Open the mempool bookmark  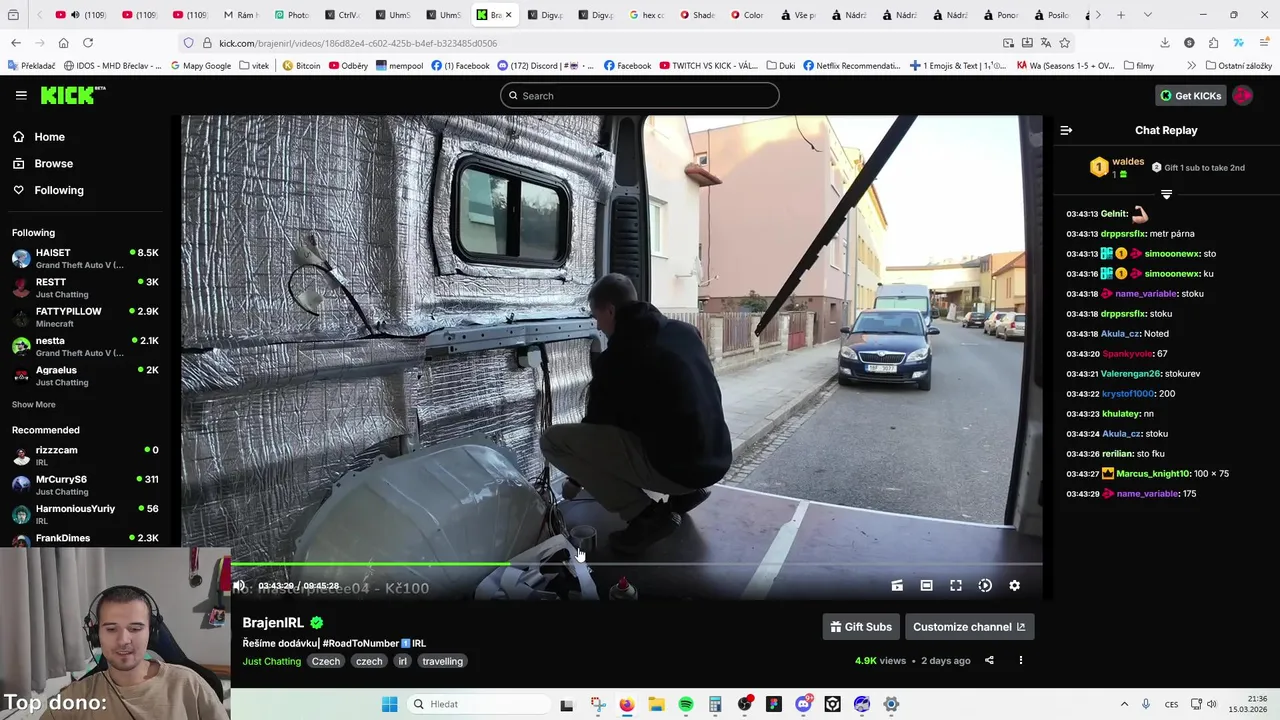pos(399,66)
